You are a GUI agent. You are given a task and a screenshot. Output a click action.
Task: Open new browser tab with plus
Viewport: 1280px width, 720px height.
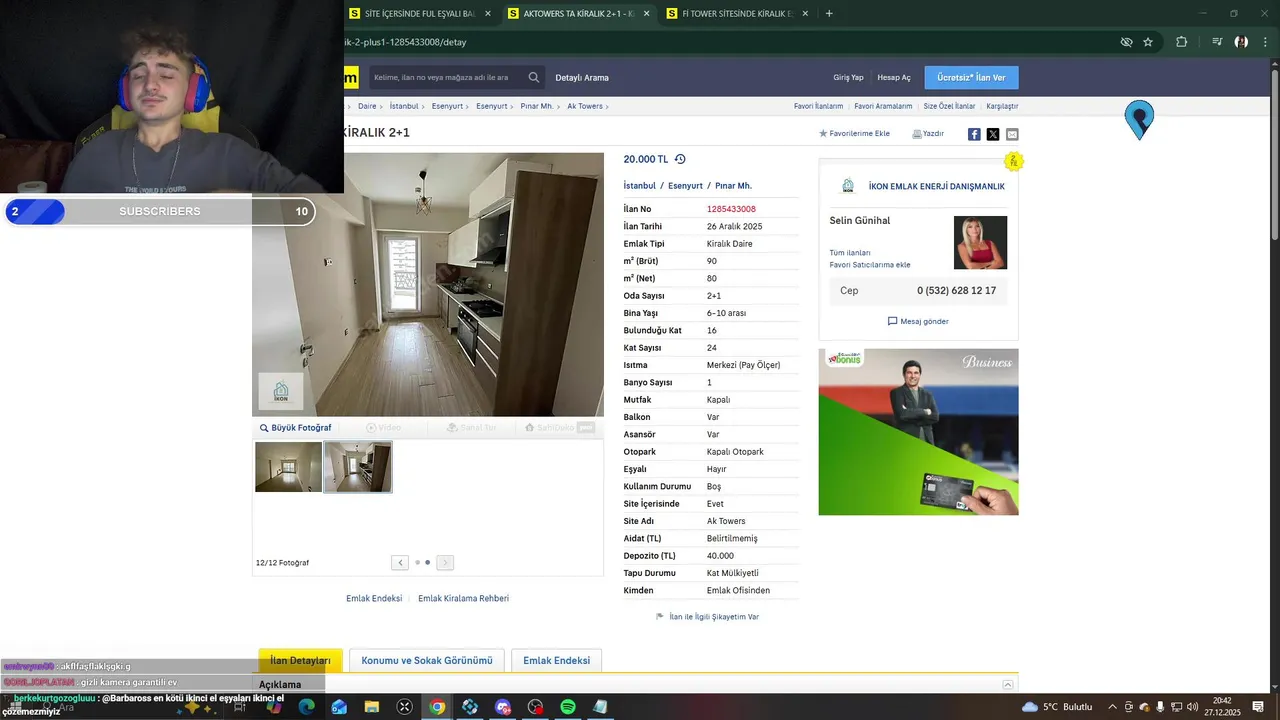[829, 13]
